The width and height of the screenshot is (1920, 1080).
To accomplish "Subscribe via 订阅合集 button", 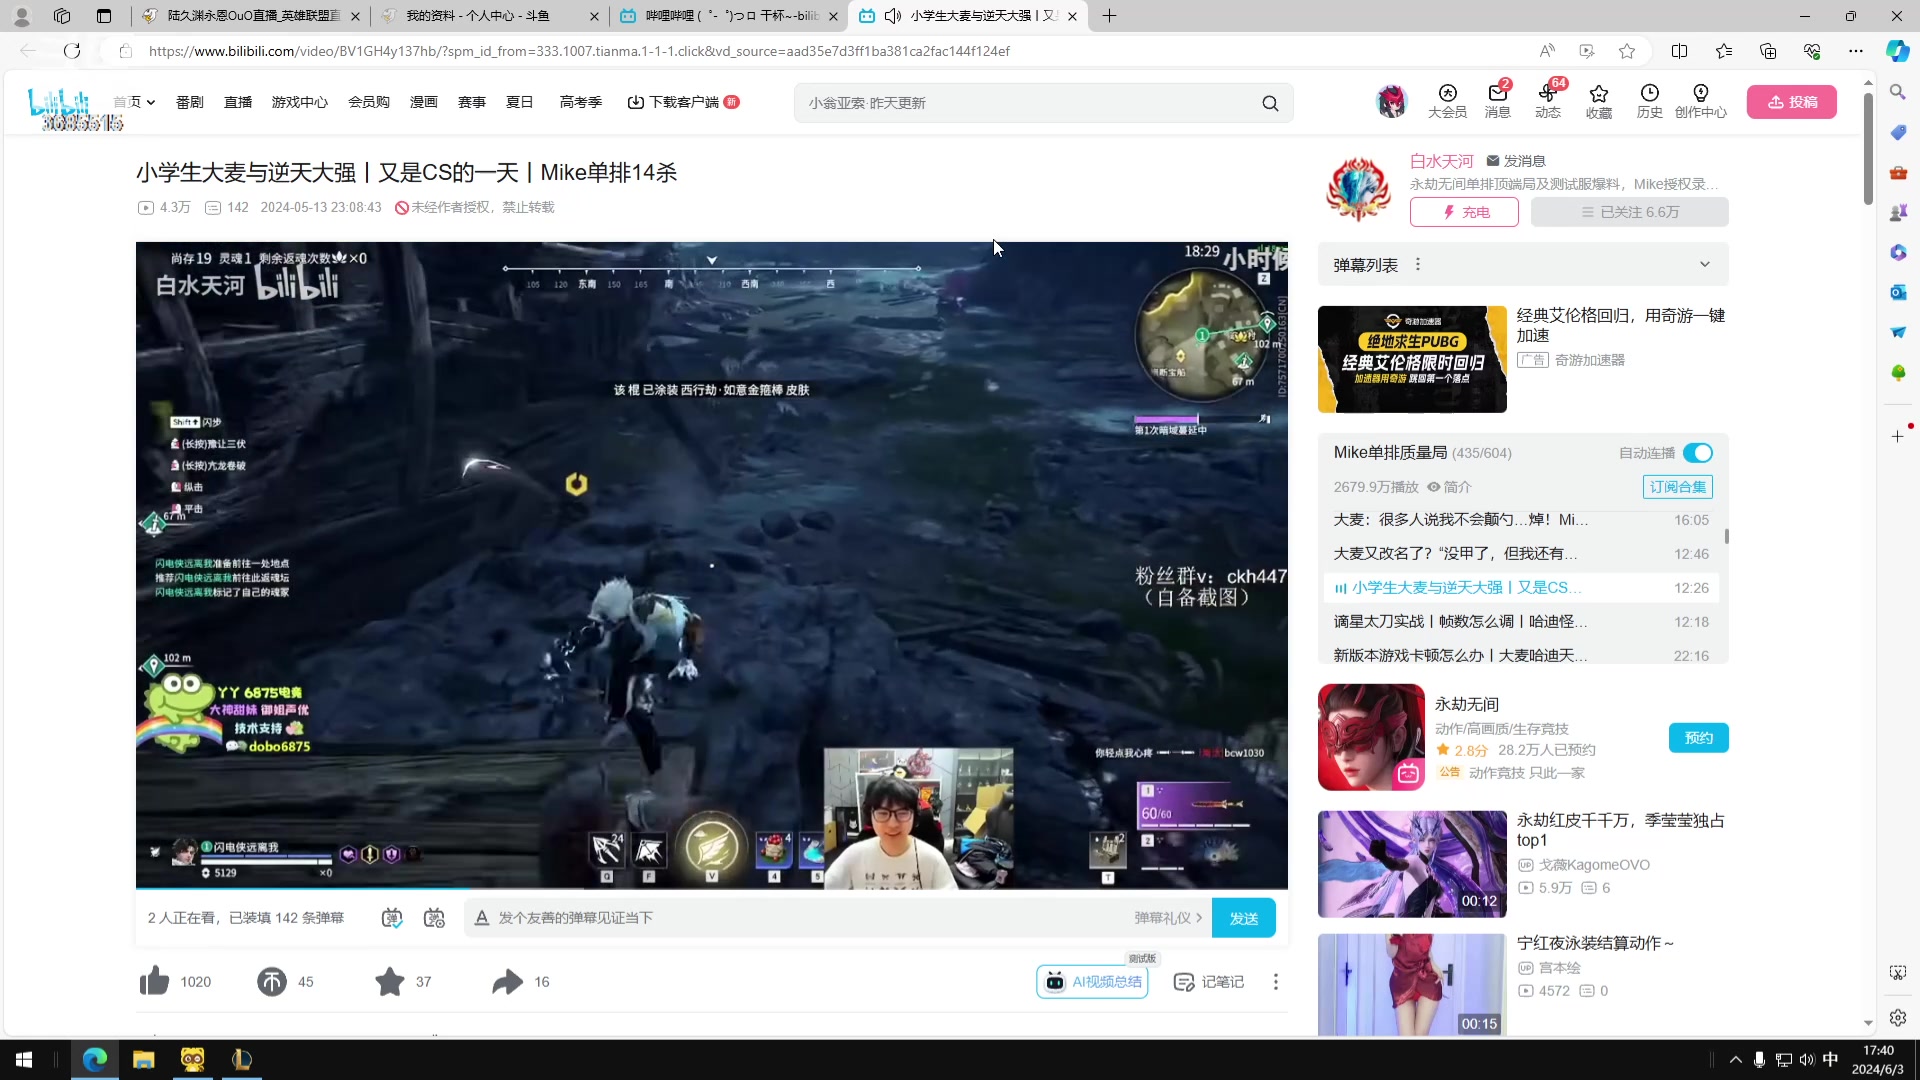I will 1677,487.
